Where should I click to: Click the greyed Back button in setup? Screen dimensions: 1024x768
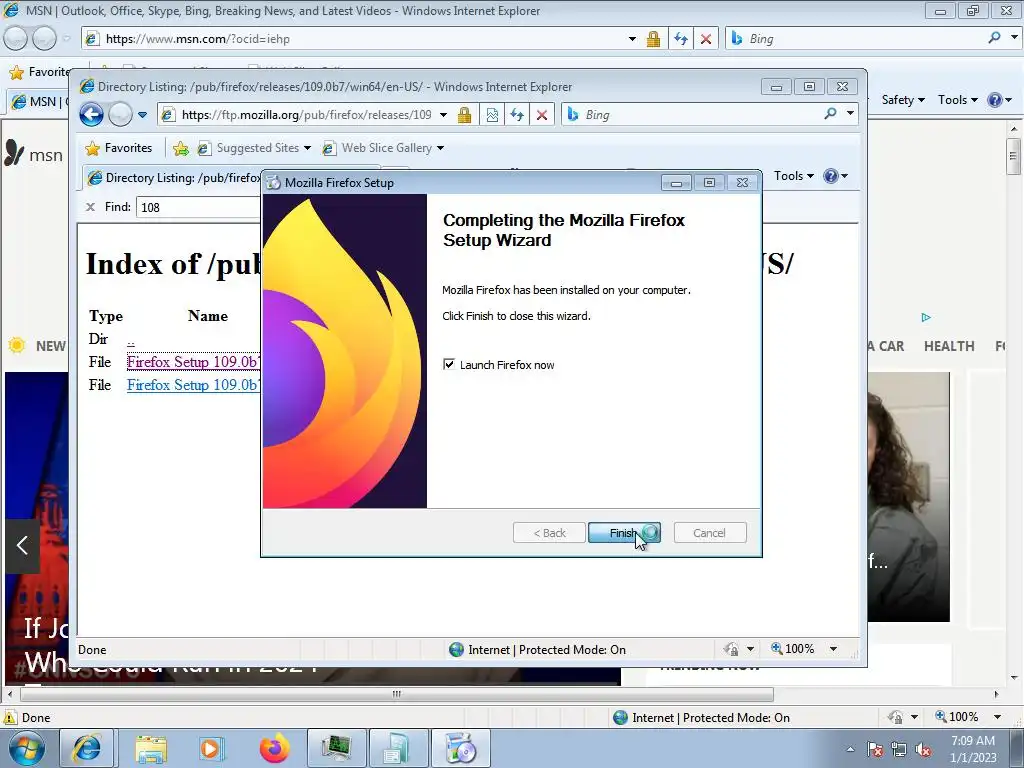pos(549,533)
